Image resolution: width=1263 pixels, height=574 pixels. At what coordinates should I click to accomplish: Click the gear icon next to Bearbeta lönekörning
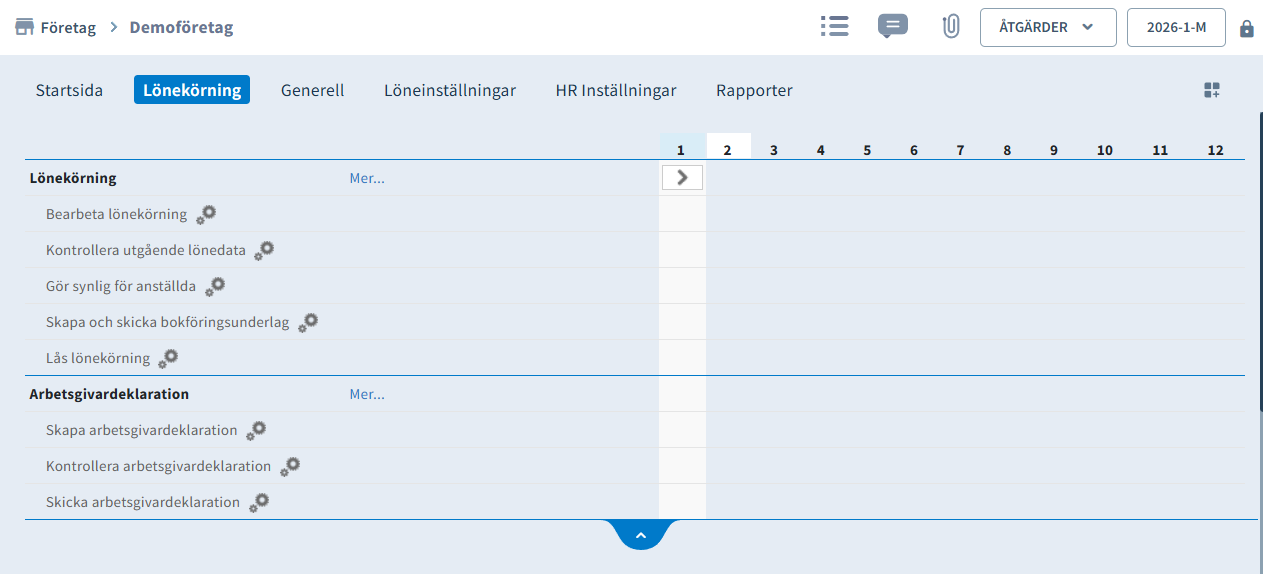(x=206, y=214)
